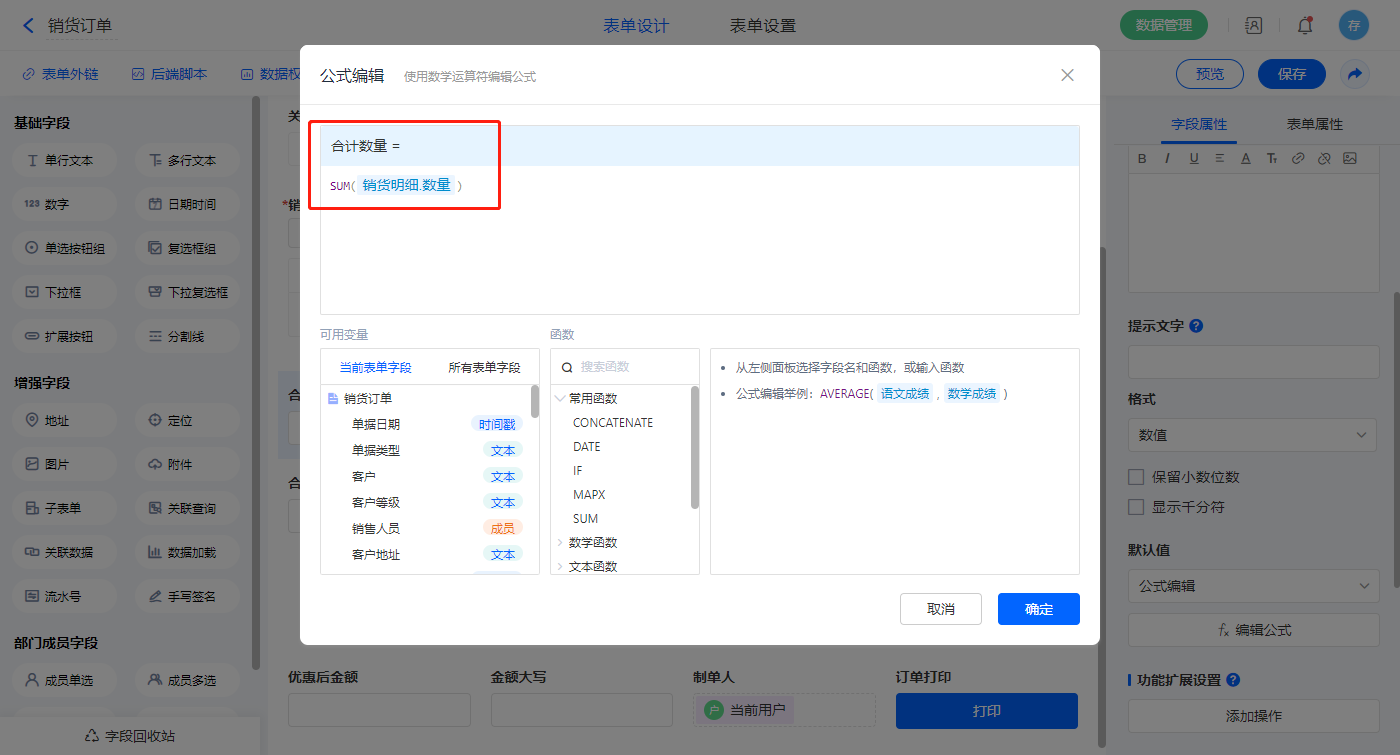1400x755 pixels.
Task: Click the bold formatting icon
Action: (x=1142, y=158)
